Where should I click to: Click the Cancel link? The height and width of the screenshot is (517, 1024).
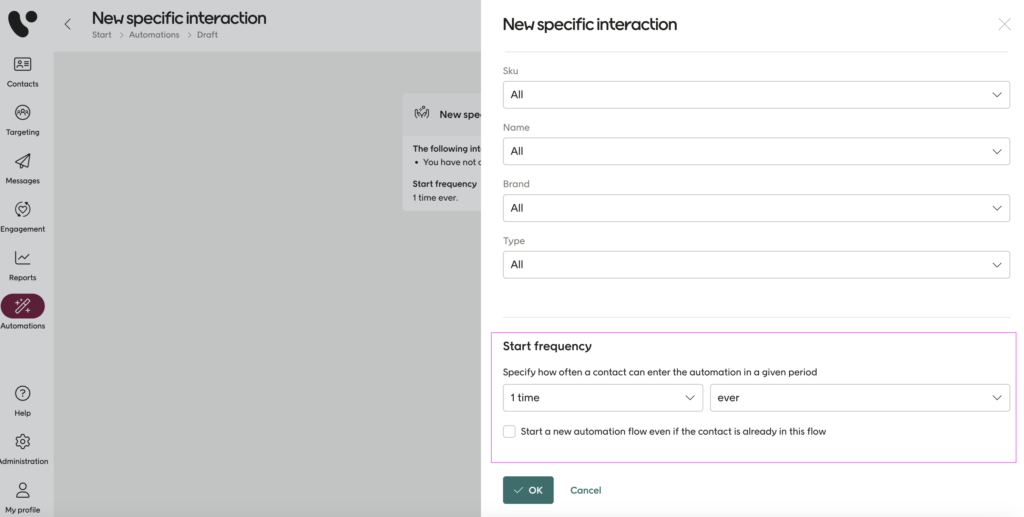tap(585, 490)
